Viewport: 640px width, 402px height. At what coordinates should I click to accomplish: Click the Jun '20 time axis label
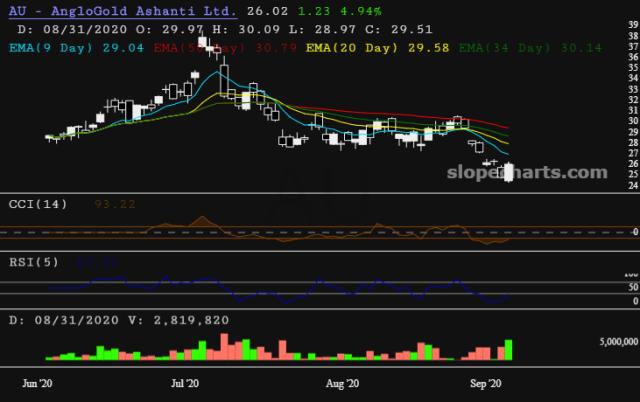coord(37,383)
